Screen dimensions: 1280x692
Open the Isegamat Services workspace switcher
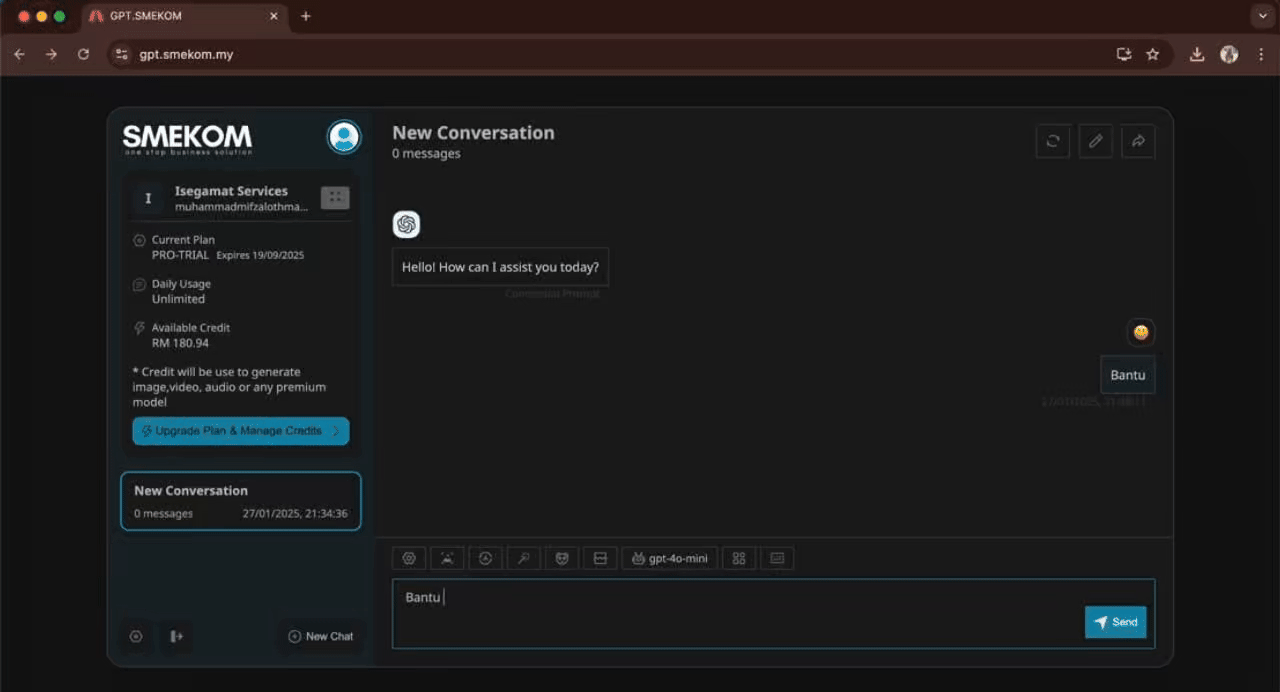point(335,198)
